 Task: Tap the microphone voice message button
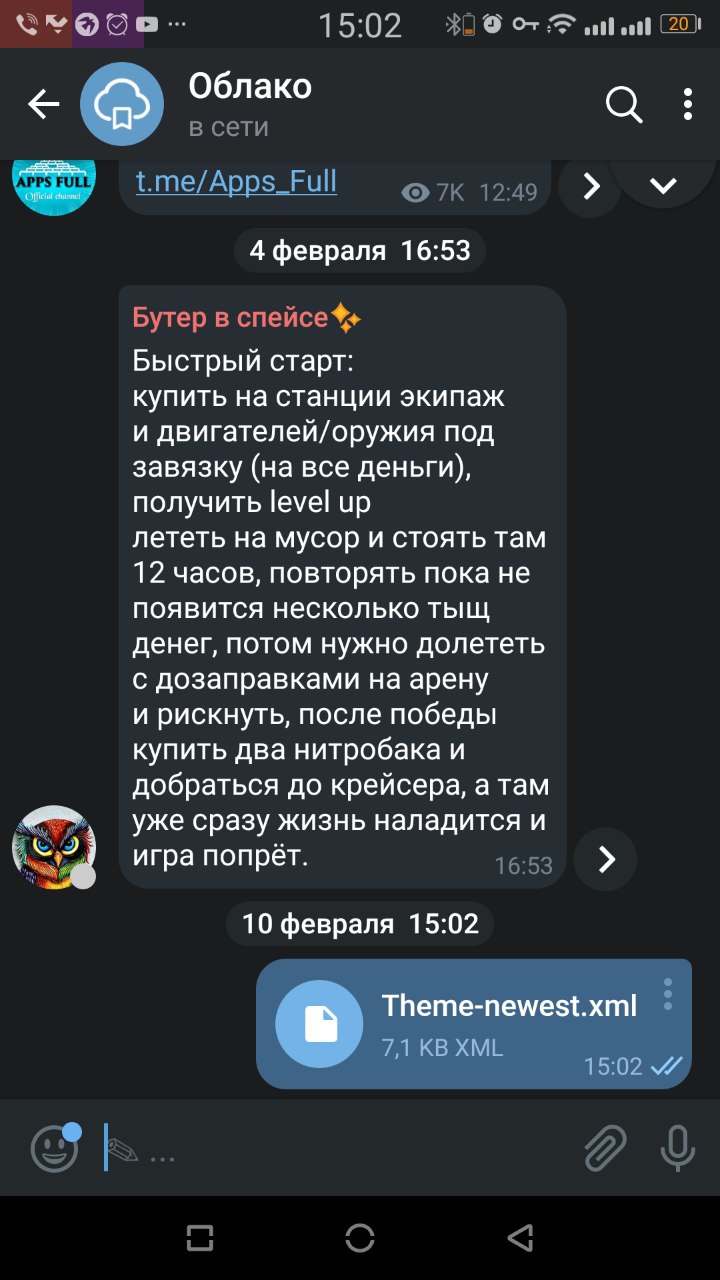pos(678,1148)
